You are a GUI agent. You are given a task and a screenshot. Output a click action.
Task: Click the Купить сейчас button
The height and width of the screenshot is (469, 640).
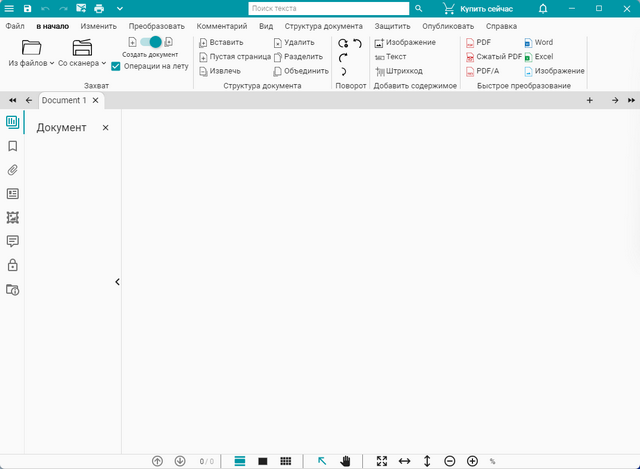478,8
